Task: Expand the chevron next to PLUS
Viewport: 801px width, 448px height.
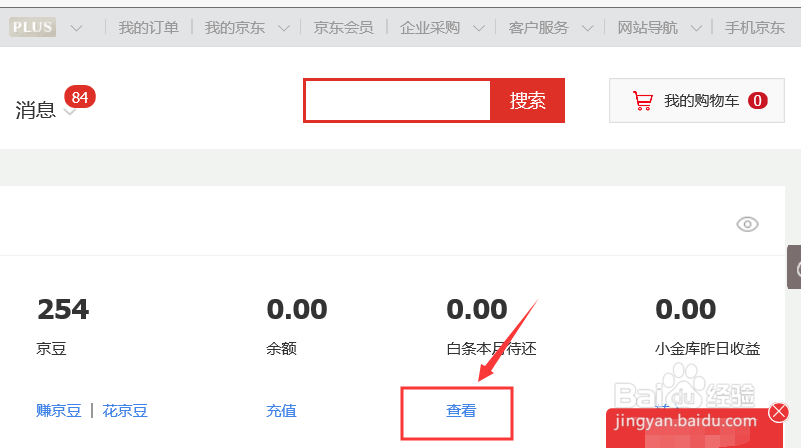Action: [x=77, y=28]
